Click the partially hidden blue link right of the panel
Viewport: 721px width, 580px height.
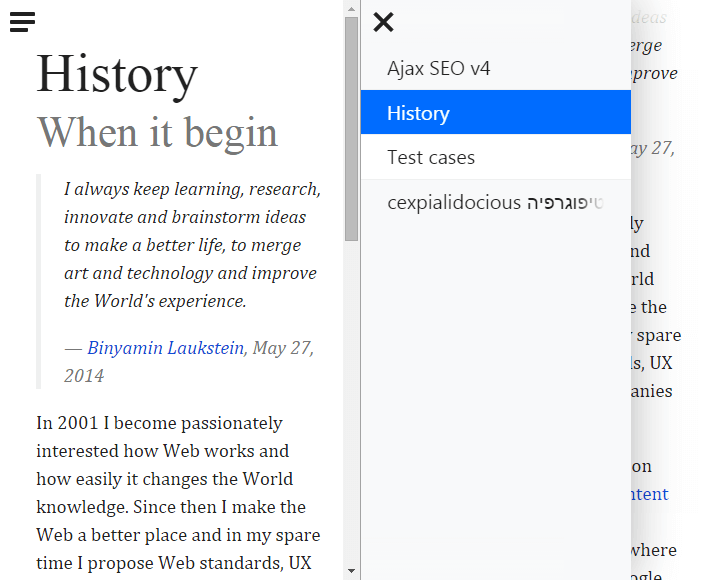tap(650, 494)
